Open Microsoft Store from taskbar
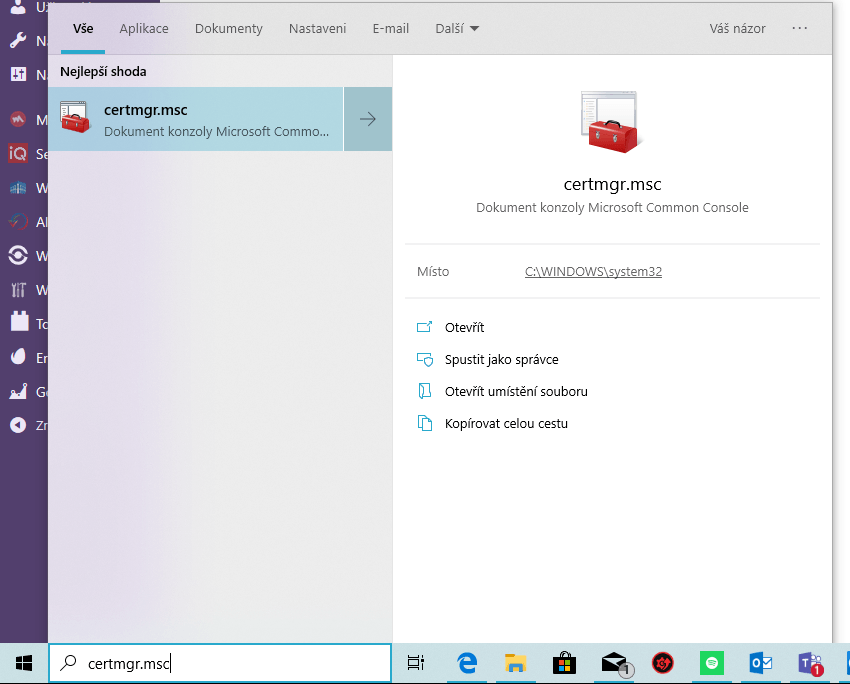The width and height of the screenshot is (850, 684). 564,663
